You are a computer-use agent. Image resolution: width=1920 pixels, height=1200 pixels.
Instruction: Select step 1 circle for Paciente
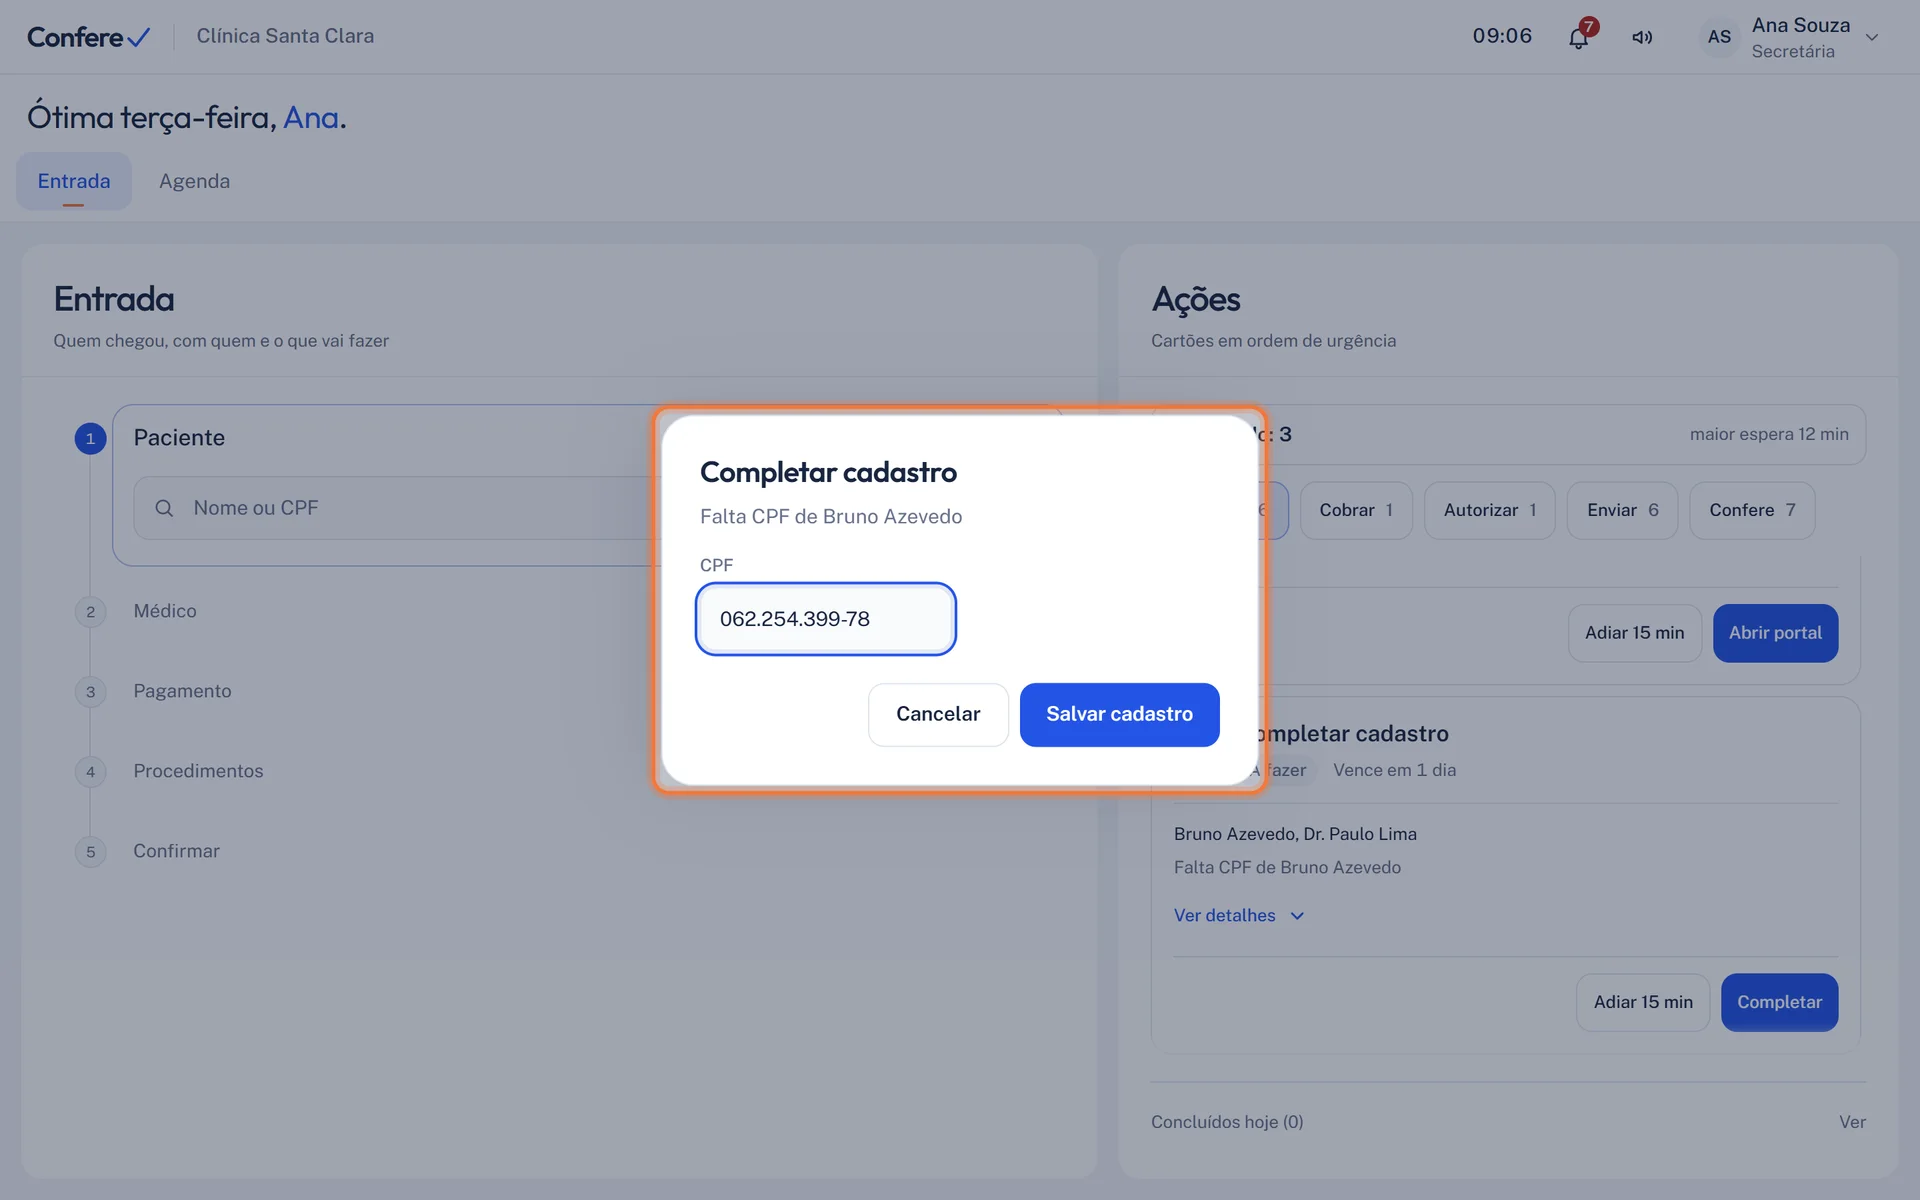tap(90, 438)
